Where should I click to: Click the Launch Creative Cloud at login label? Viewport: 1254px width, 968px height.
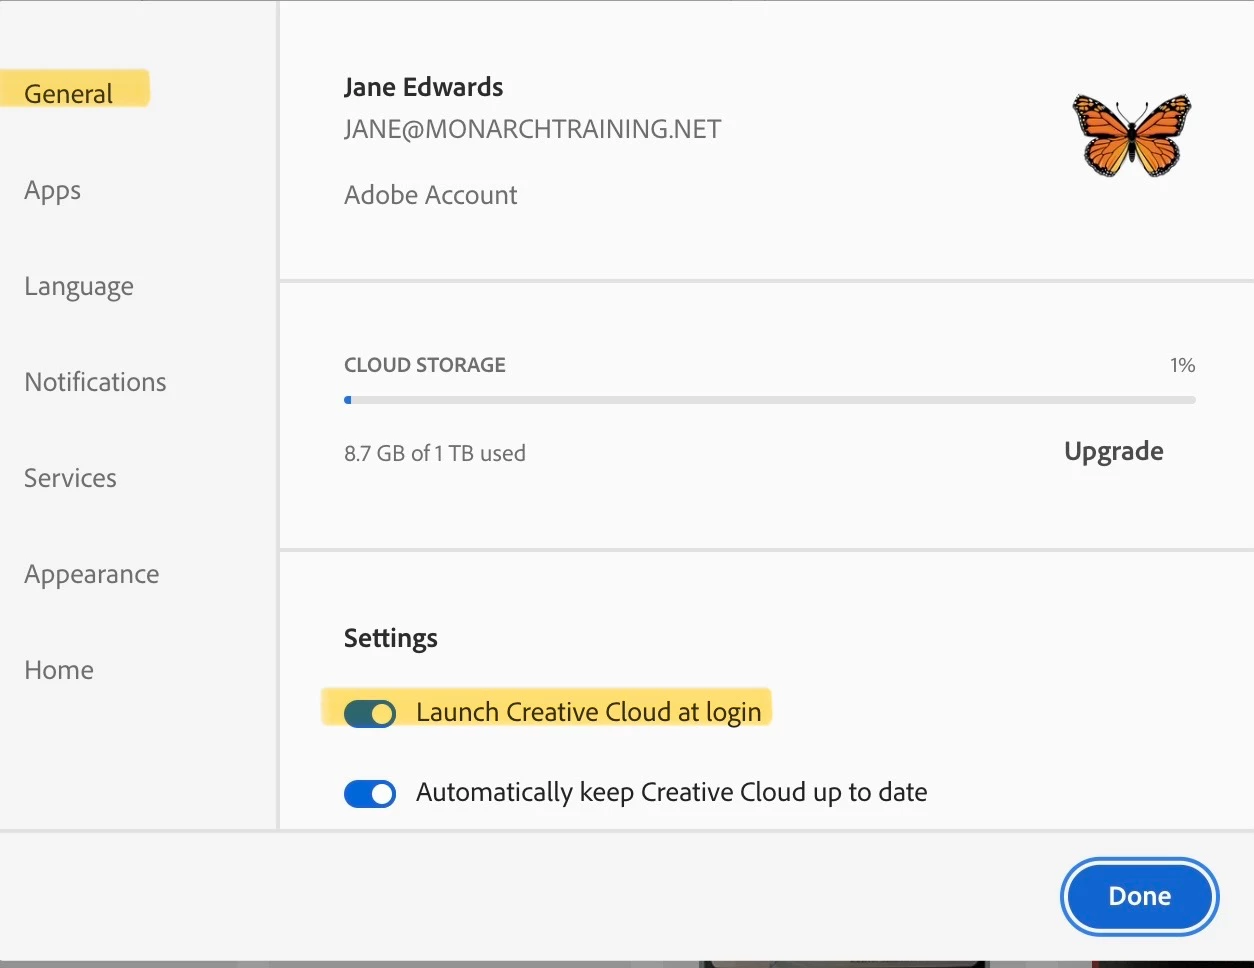pyautogui.click(x=589, y=713)
